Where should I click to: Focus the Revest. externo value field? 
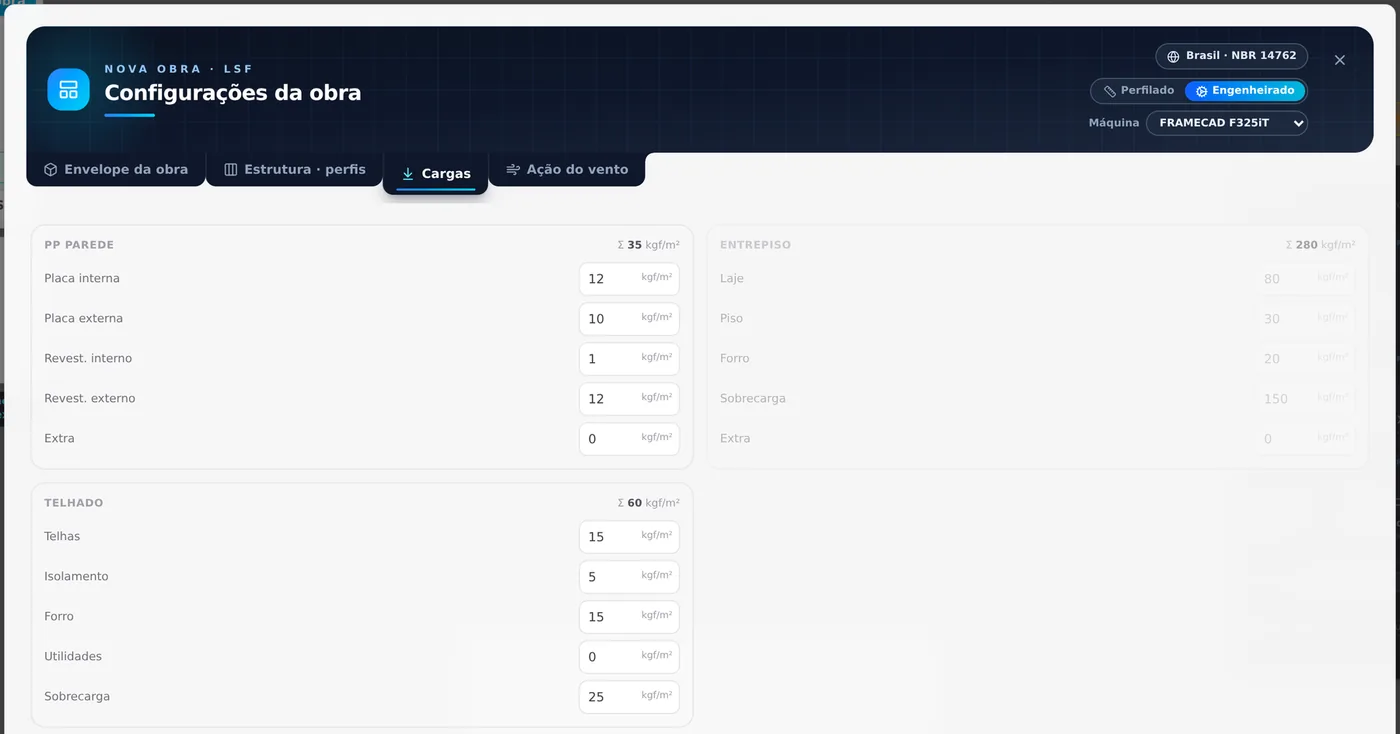point(629,399)
